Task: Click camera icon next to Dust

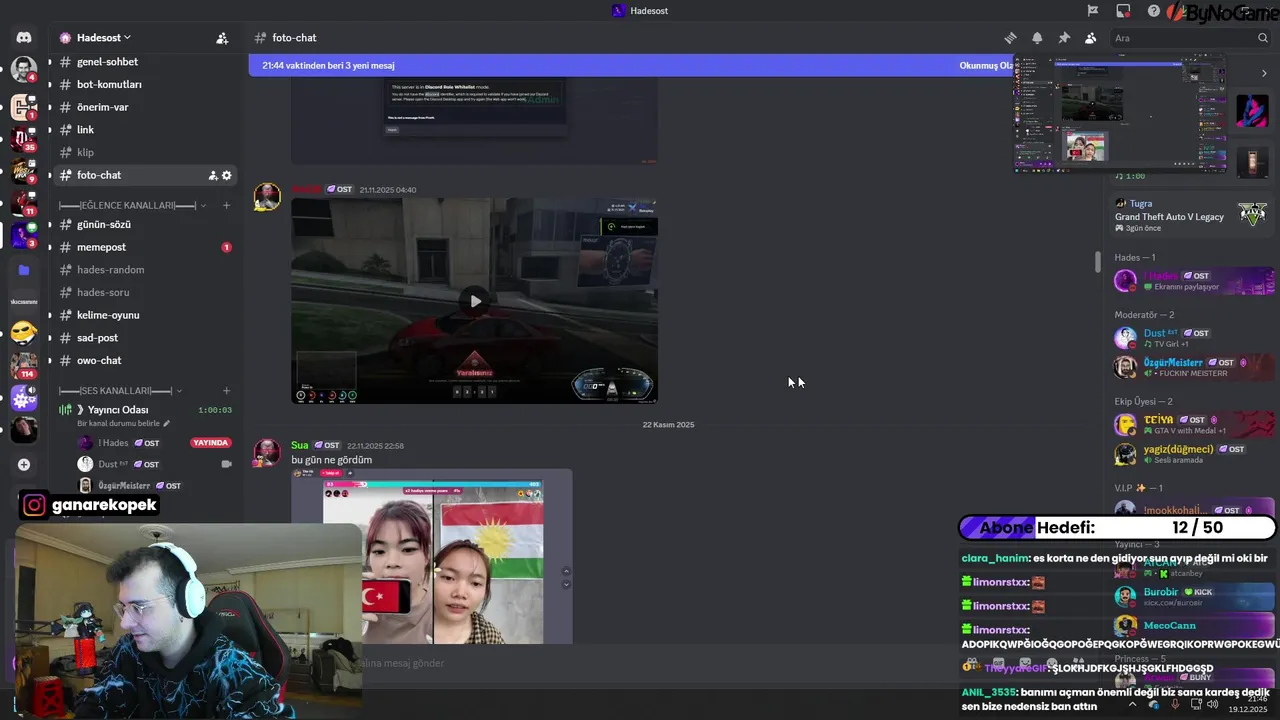Action: 226,464
